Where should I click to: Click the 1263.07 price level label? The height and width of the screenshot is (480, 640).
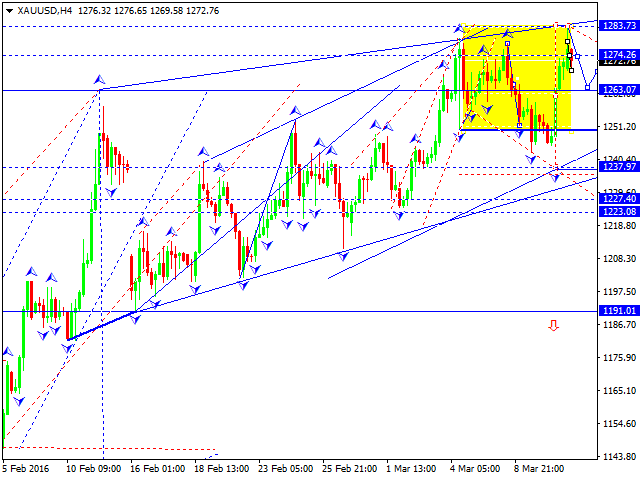619,89
